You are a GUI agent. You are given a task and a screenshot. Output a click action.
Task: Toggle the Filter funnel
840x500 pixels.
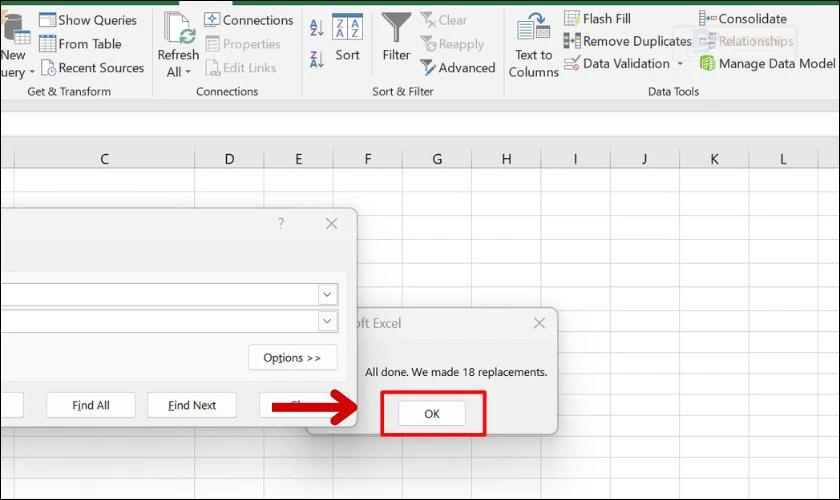click(x=396, y=38)
